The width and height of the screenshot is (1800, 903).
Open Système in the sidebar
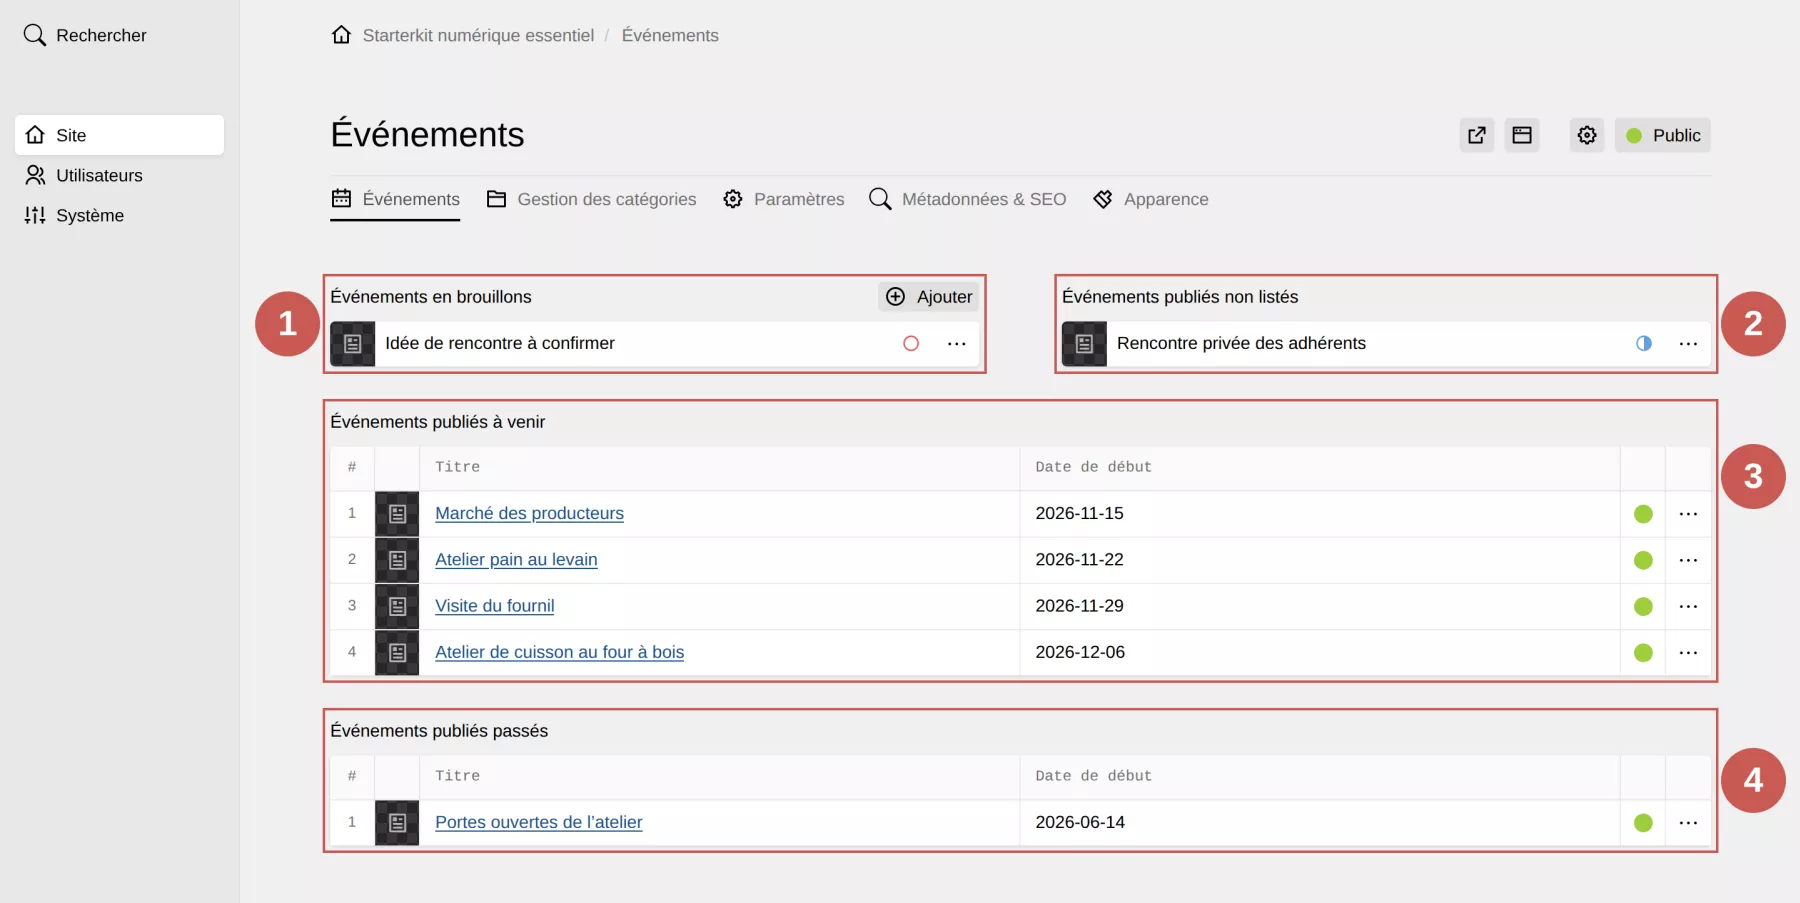click(x=119, y=215)
